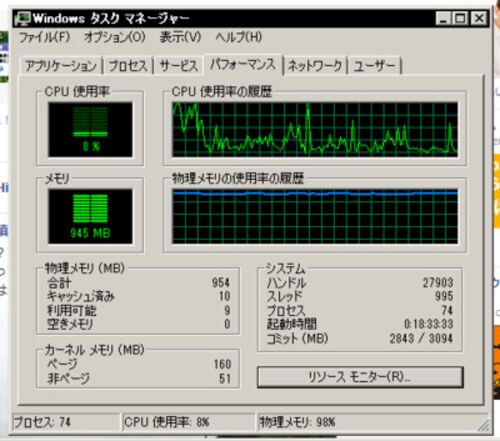The image size is (500, 441).
Task: Switch to the サービス tab
Action: coord(179,65)
